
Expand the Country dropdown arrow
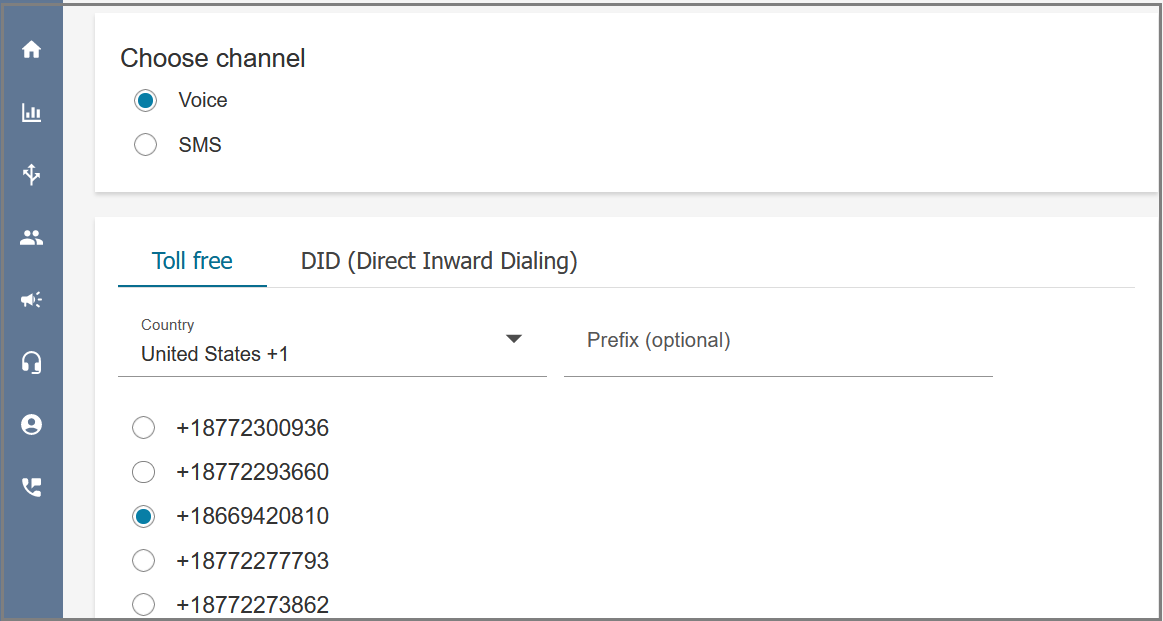[514, 339]
